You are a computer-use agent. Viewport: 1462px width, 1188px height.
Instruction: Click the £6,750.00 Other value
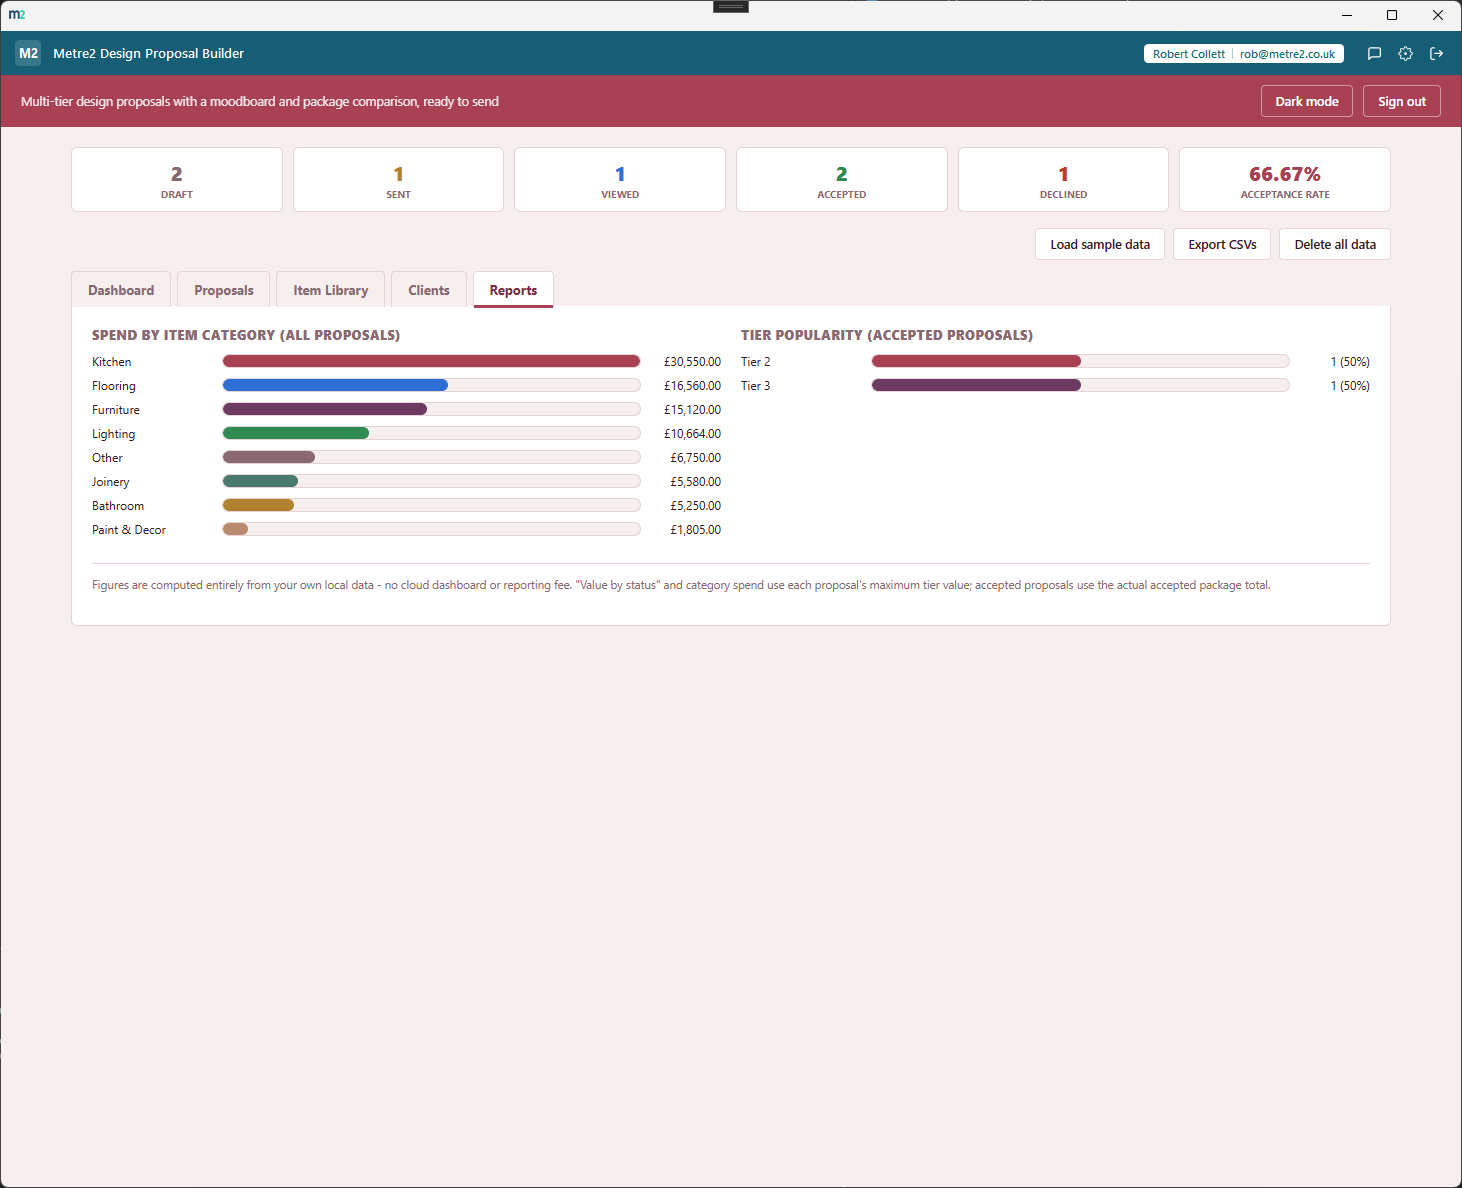tap(695, 458)
